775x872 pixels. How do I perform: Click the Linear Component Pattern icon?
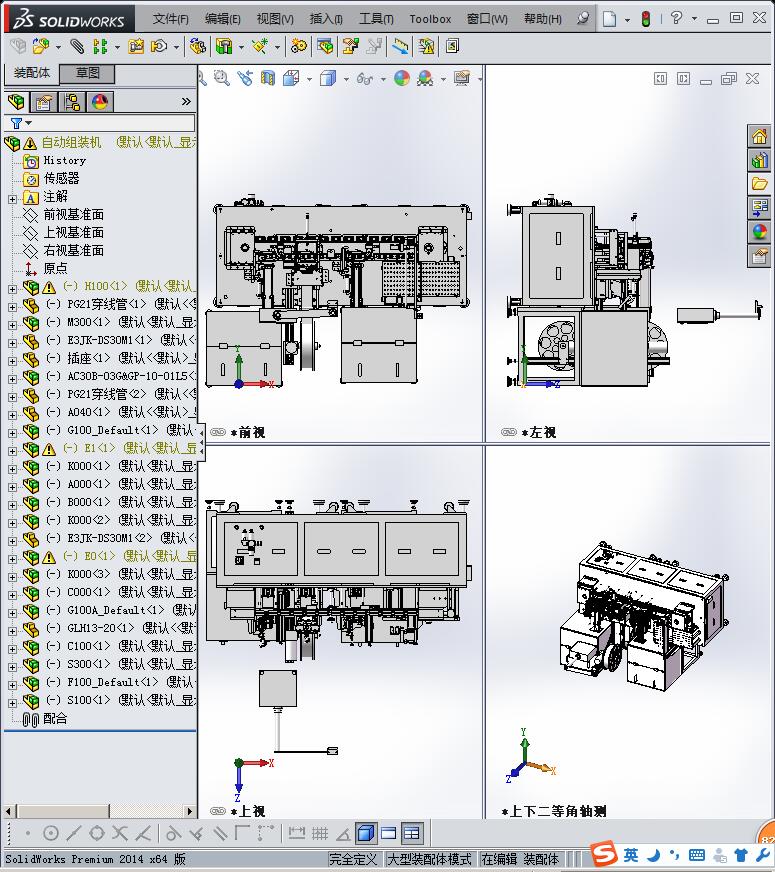point(100,46)
